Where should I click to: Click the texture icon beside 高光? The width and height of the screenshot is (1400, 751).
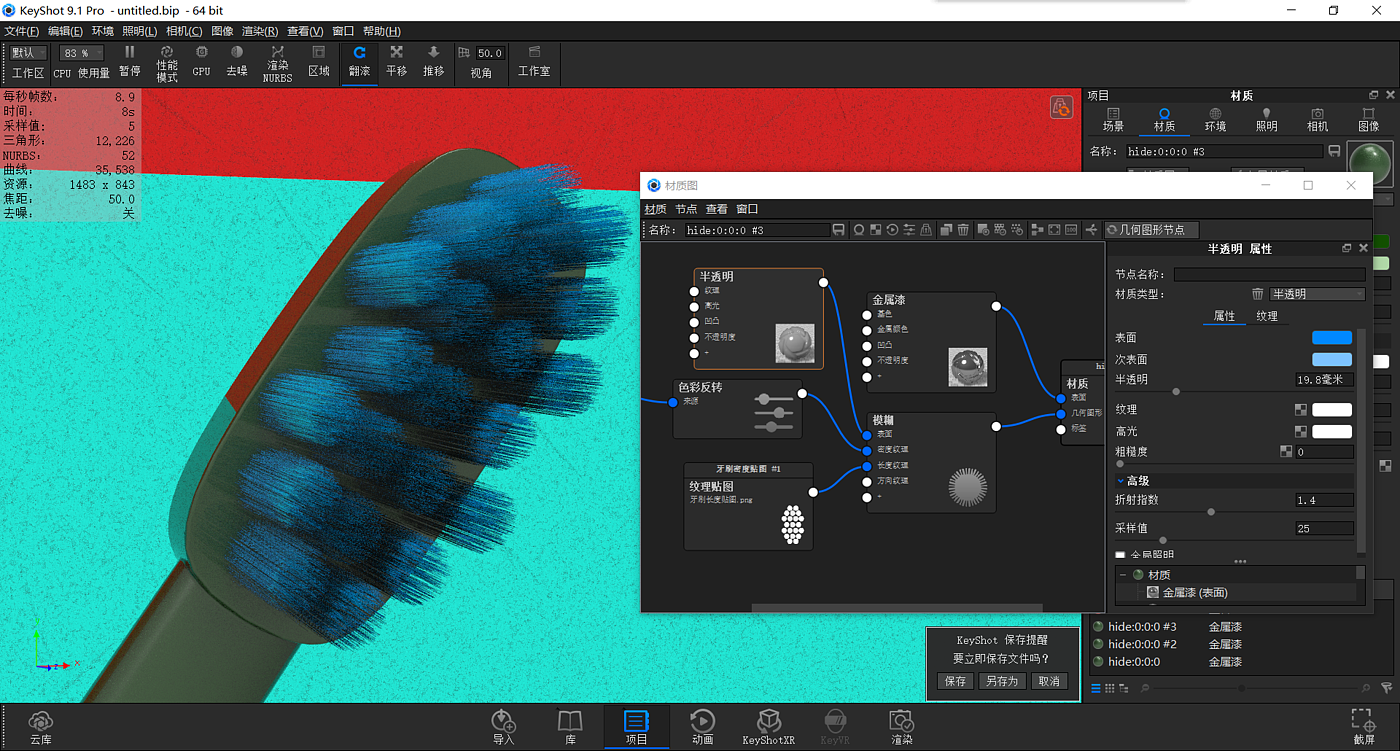click(x=1301, y=431)
